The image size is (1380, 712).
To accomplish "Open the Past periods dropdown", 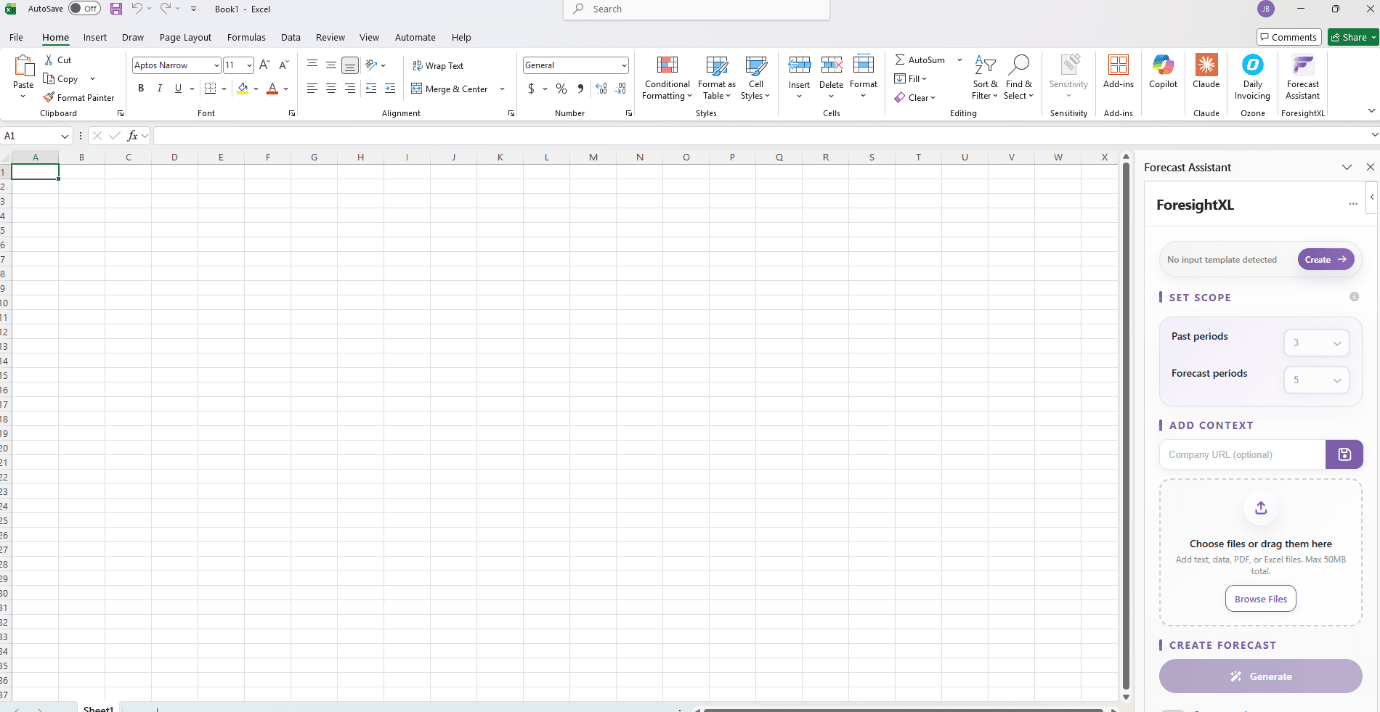I will (x=1316, y=342).
